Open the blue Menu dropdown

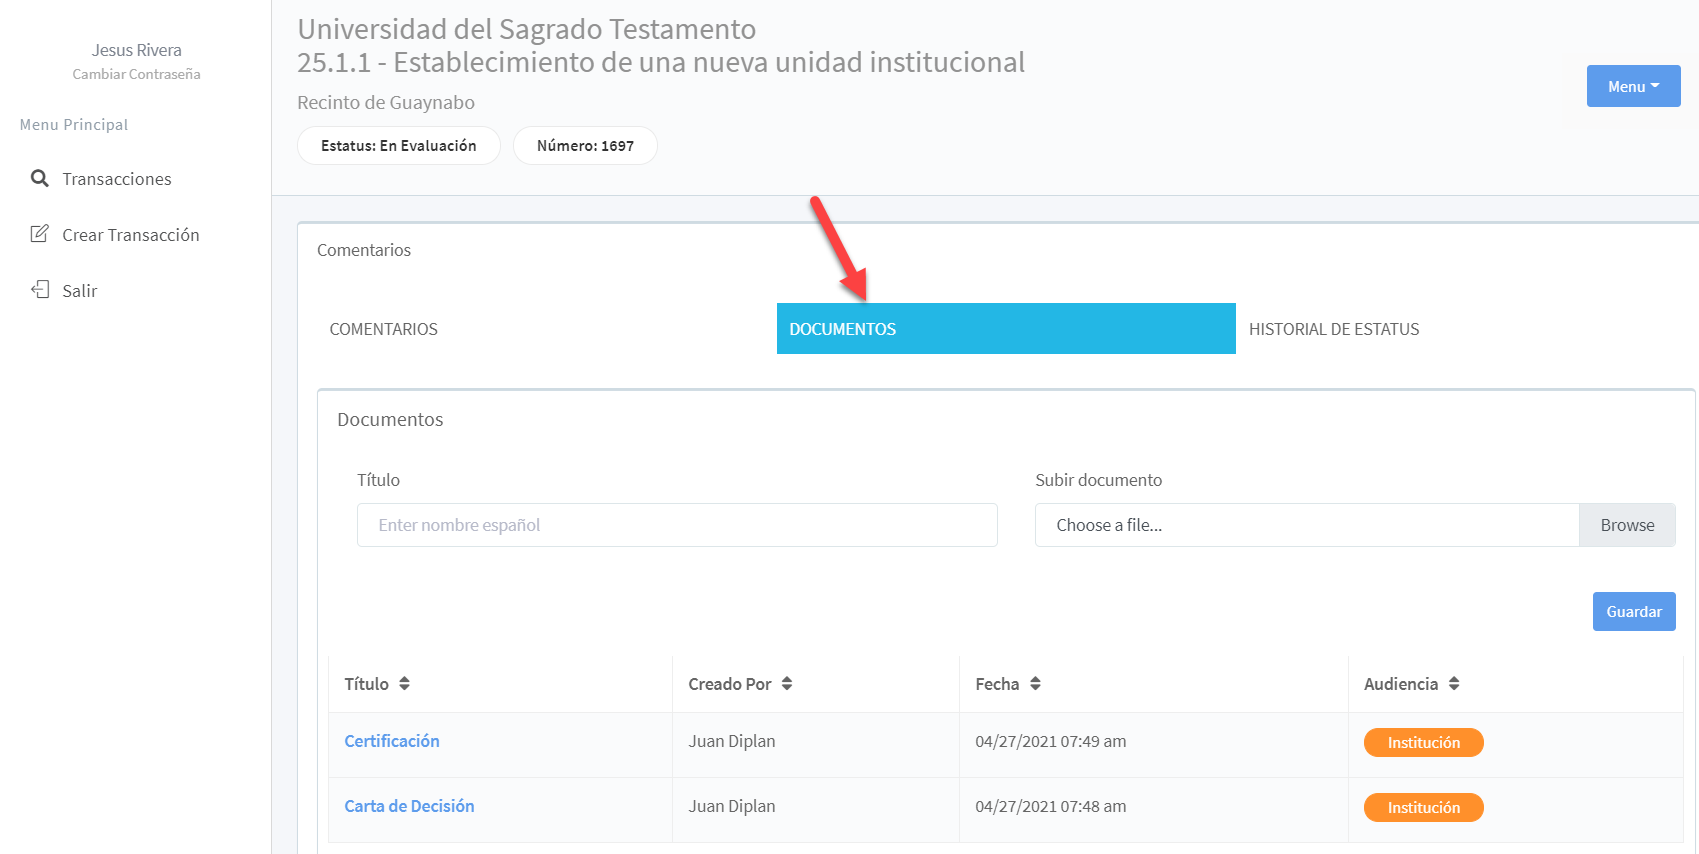click(1633, 87)
